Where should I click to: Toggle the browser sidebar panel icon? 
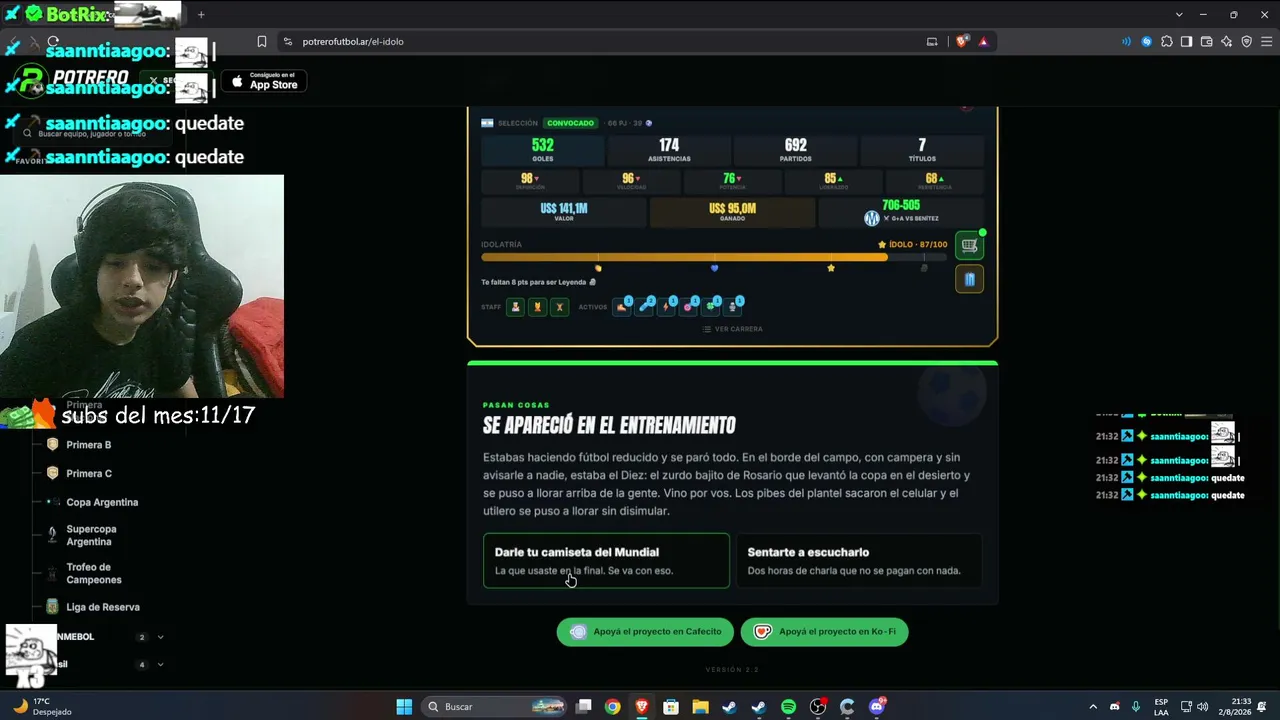1186,41
